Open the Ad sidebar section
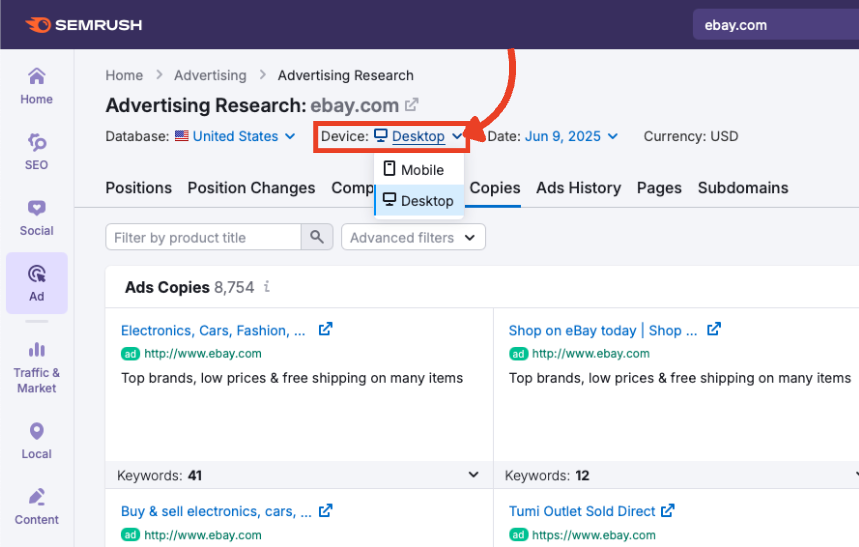 pyautogui.click(x=37, y=283)
